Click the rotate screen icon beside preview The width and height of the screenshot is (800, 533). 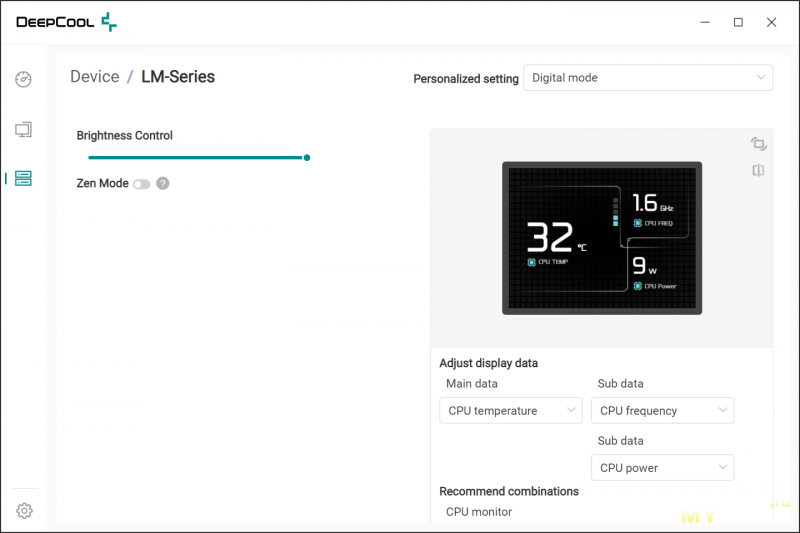tap(759, 144)
